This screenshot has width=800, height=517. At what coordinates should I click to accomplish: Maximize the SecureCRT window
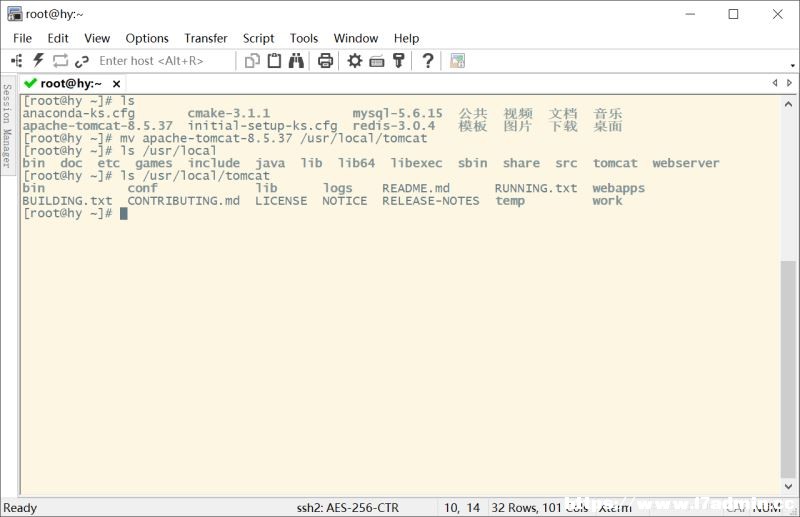point(733,14)
